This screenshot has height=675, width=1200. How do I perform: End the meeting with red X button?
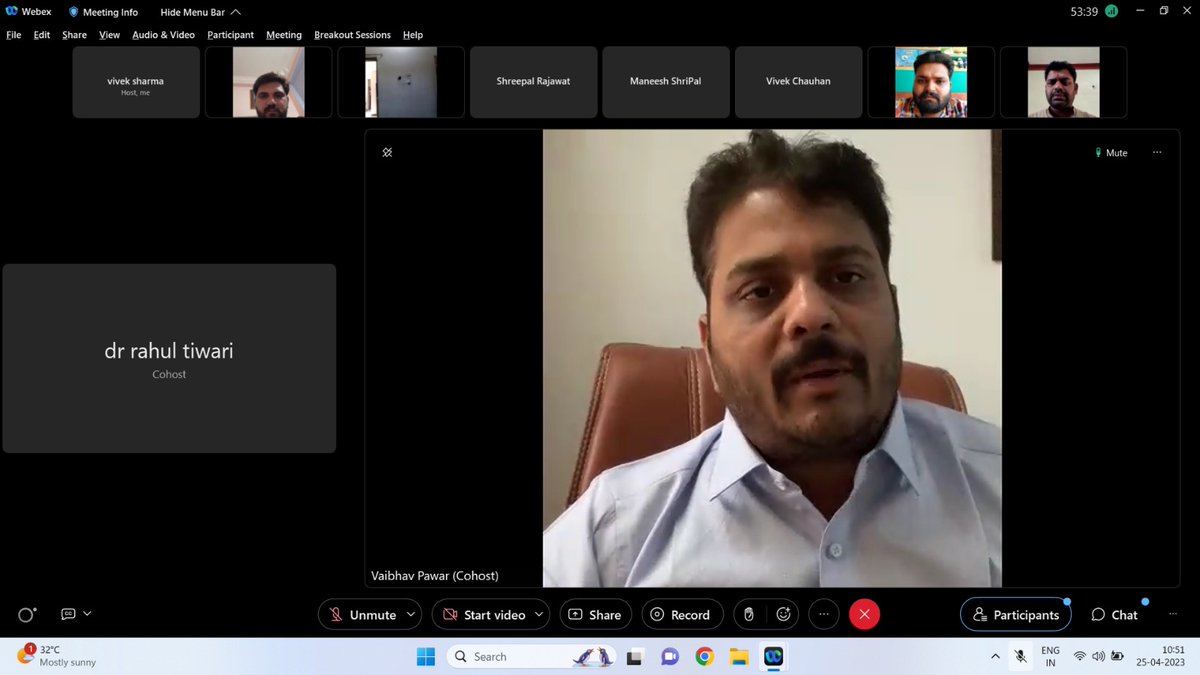[x=864, y=615]
